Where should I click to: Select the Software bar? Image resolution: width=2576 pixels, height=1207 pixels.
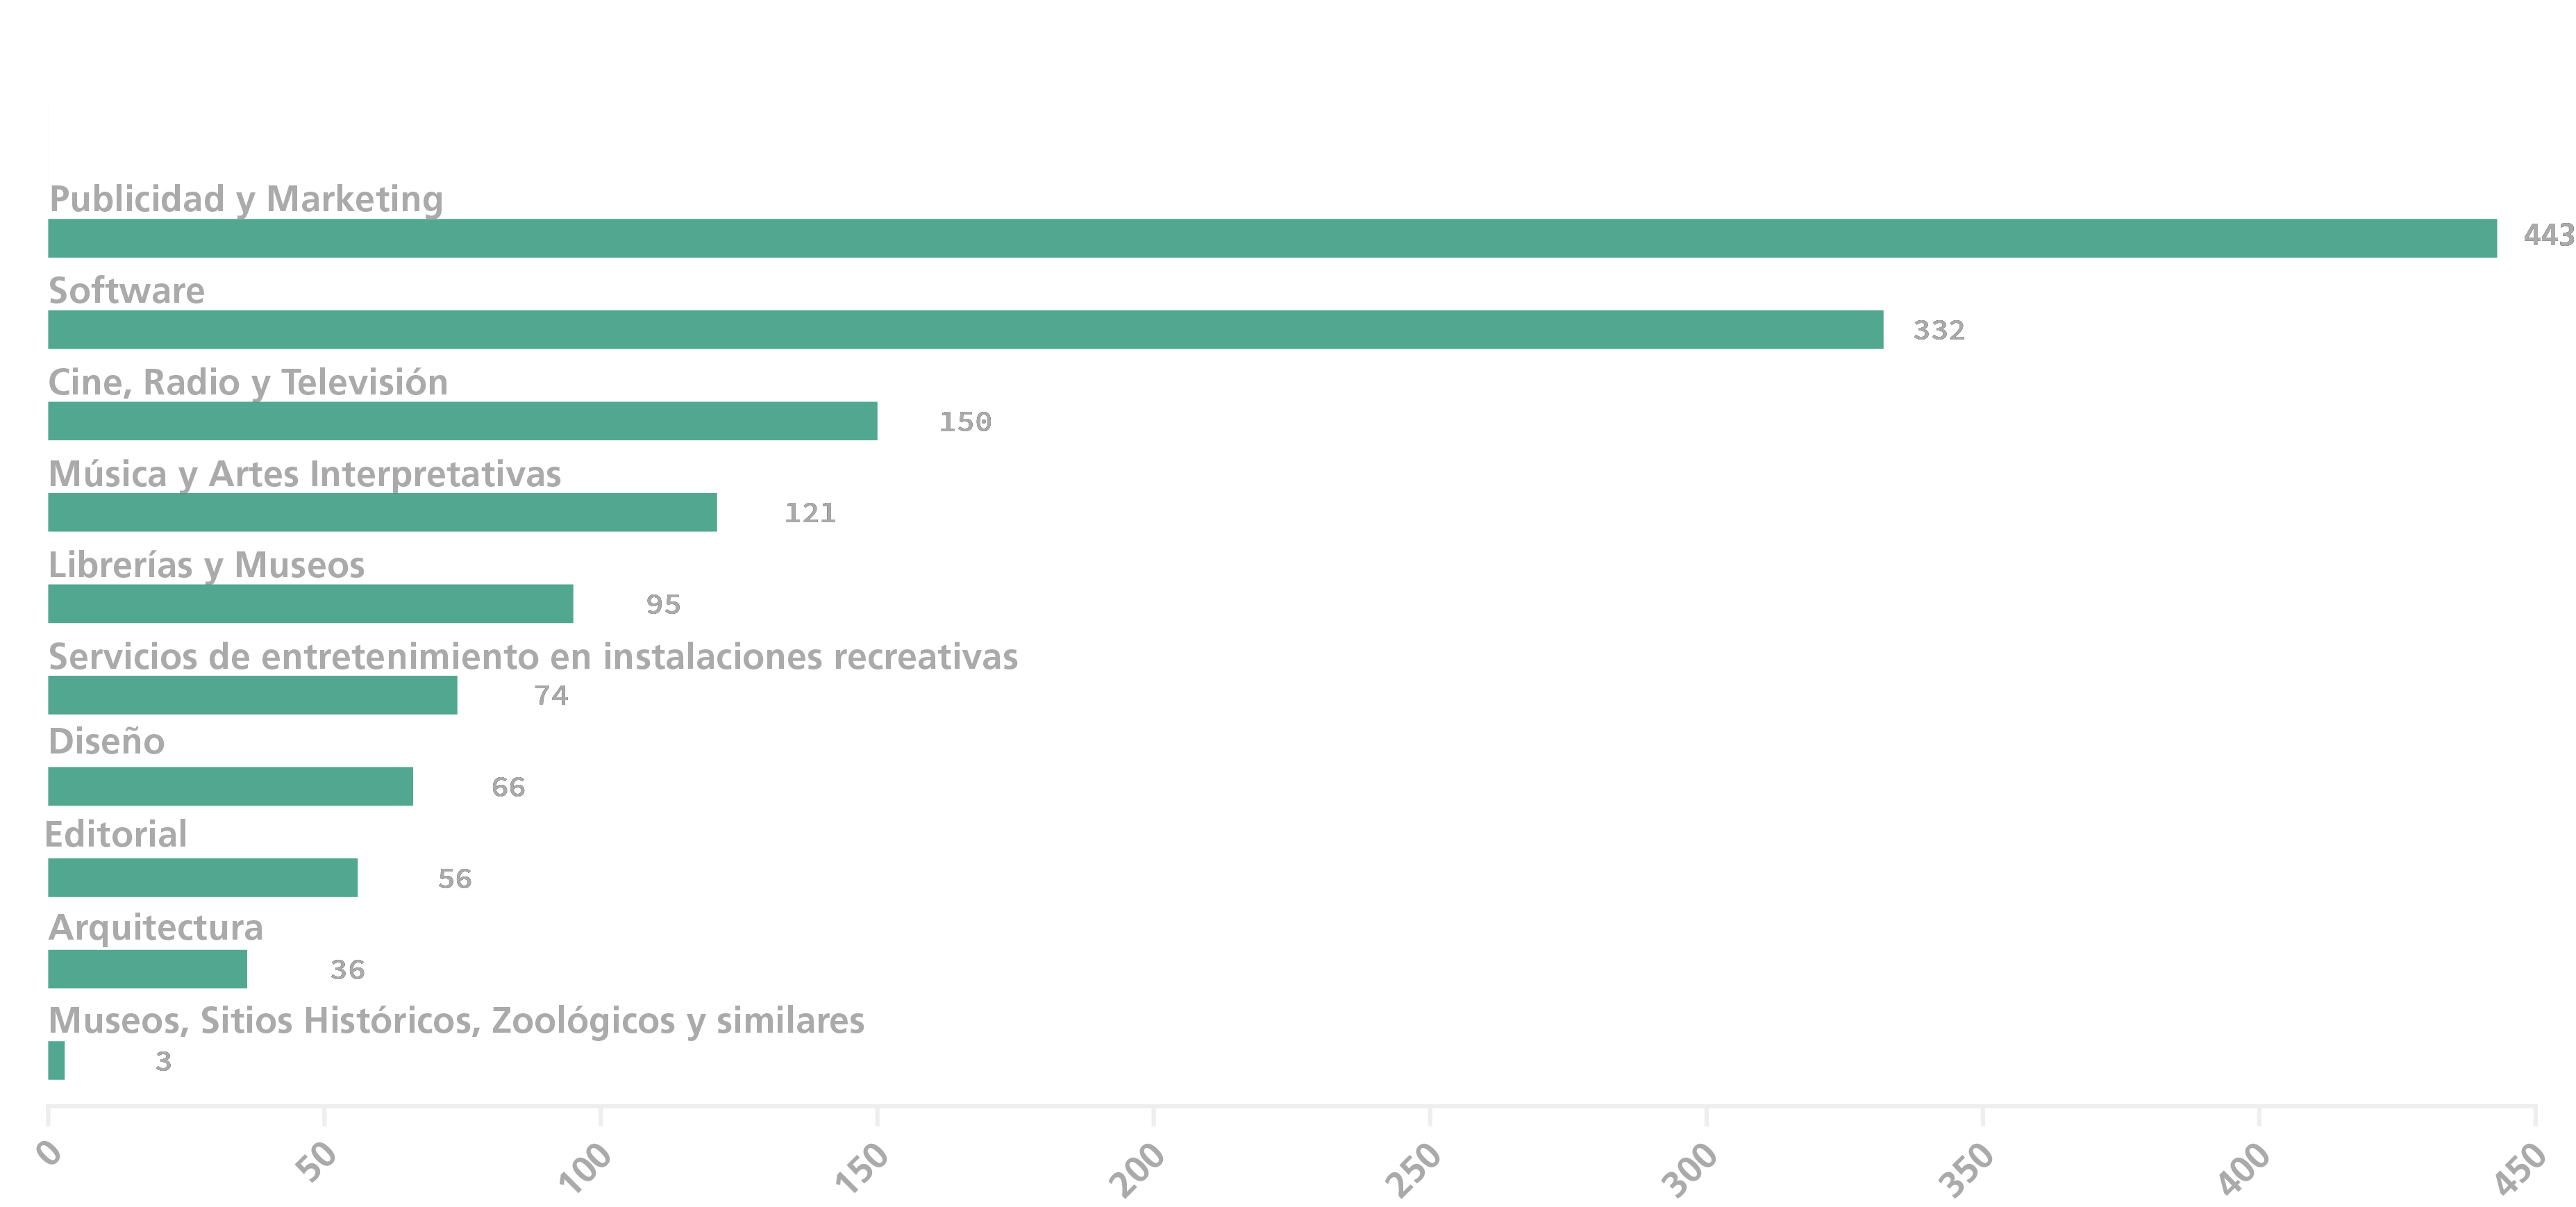click(965, 330)
